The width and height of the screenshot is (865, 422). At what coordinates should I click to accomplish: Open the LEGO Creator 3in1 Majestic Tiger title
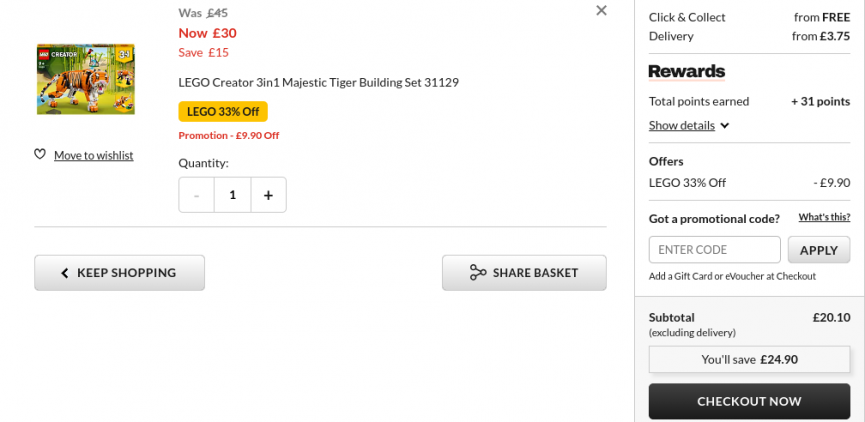(x=318, y=82)
